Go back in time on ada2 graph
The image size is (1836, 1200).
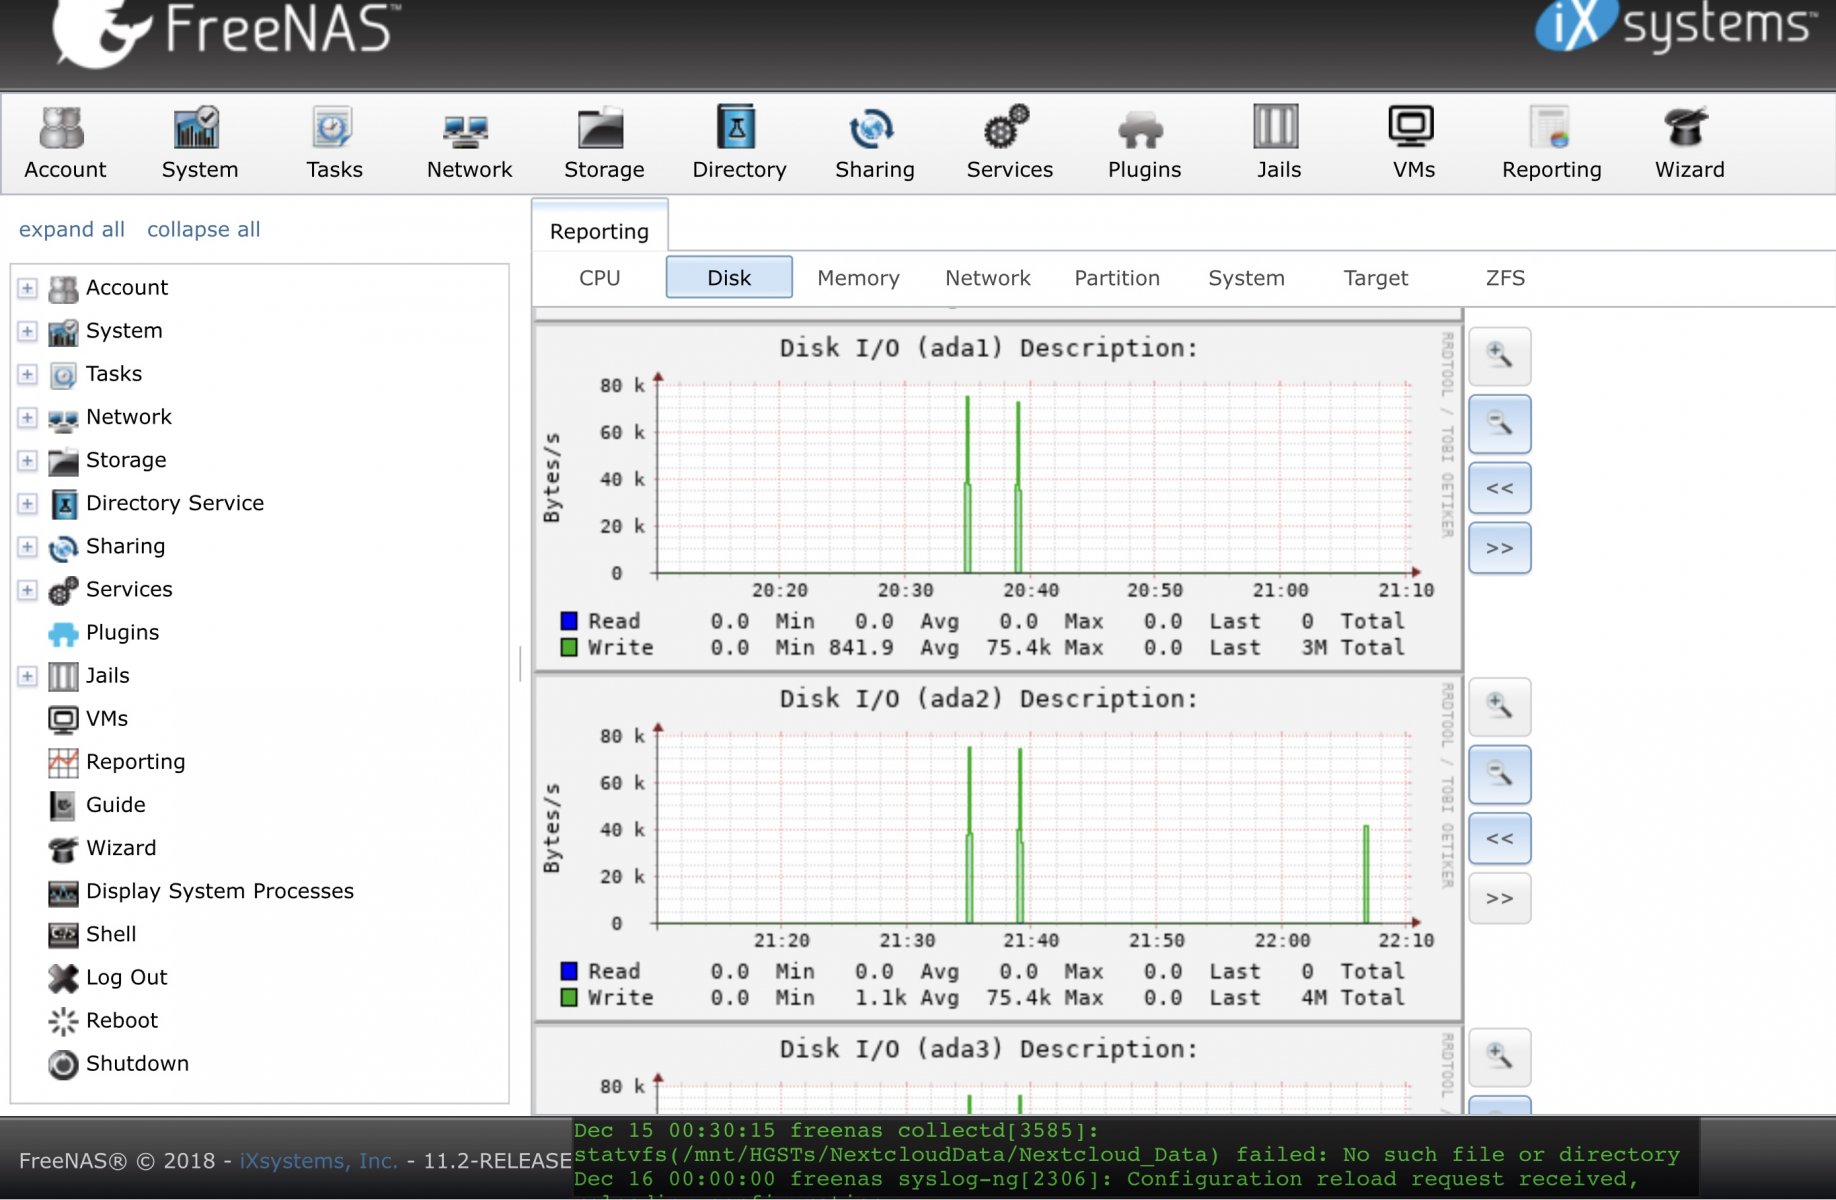tap(1499, 839)
